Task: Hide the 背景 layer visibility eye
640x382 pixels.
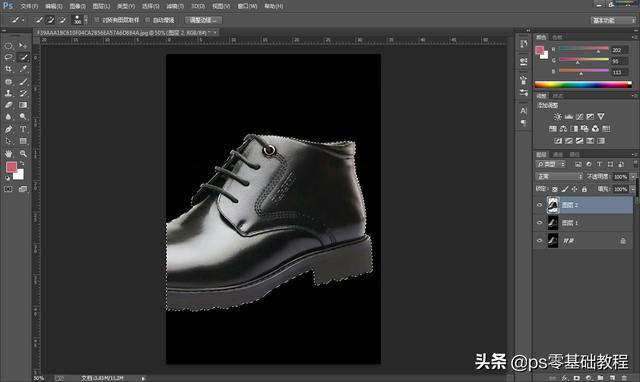Action: point(540,241)
